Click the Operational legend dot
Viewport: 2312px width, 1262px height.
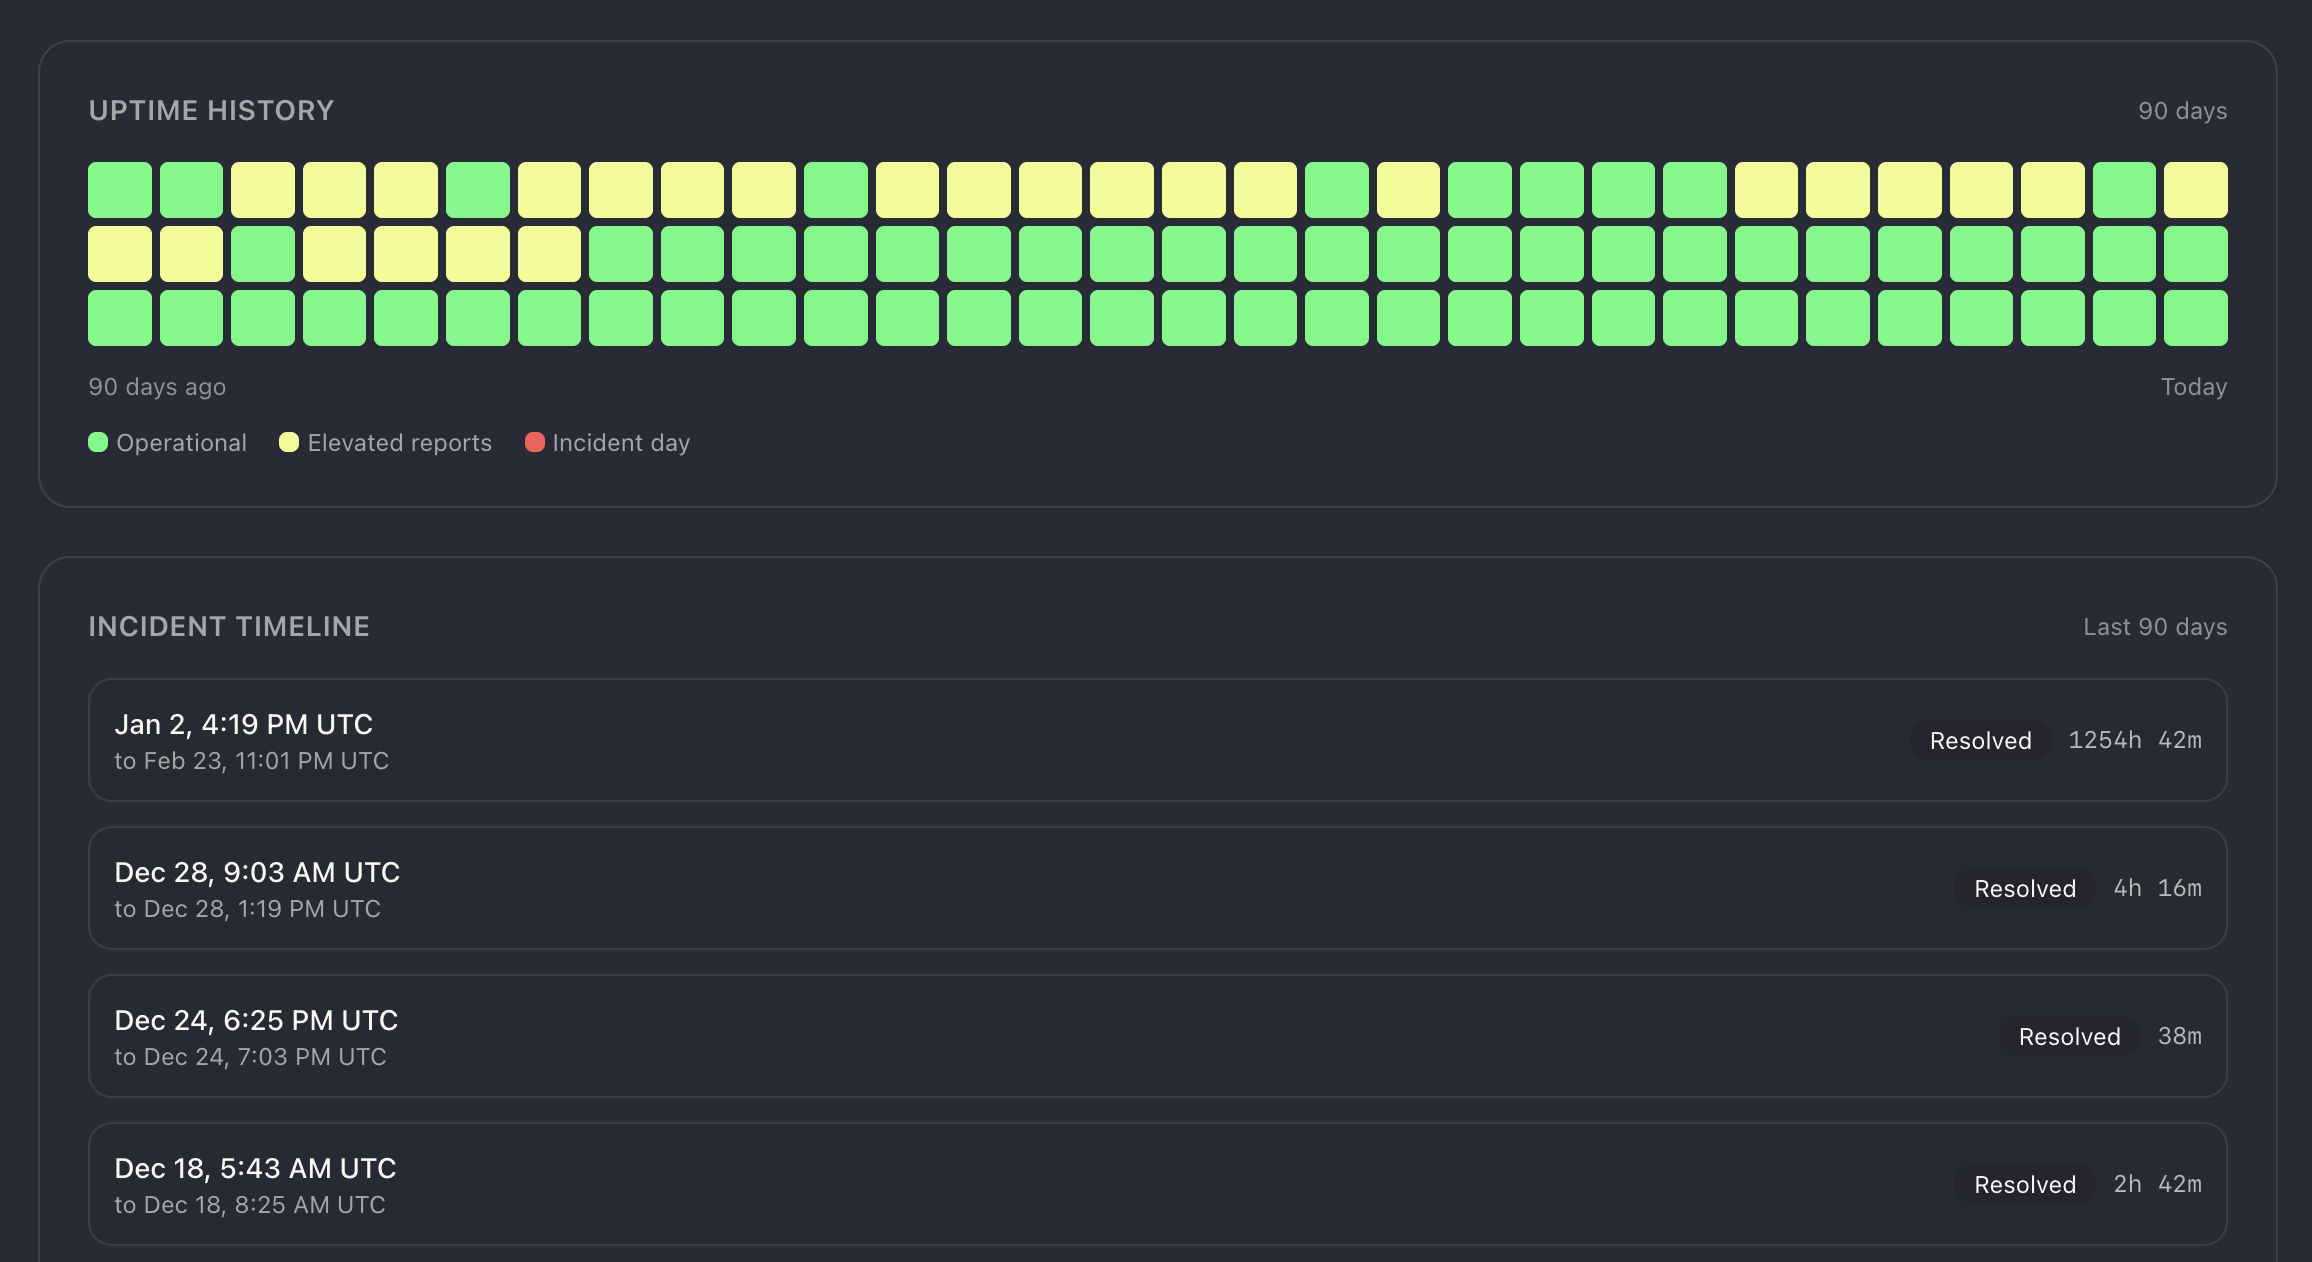click(x=98, y=442)
